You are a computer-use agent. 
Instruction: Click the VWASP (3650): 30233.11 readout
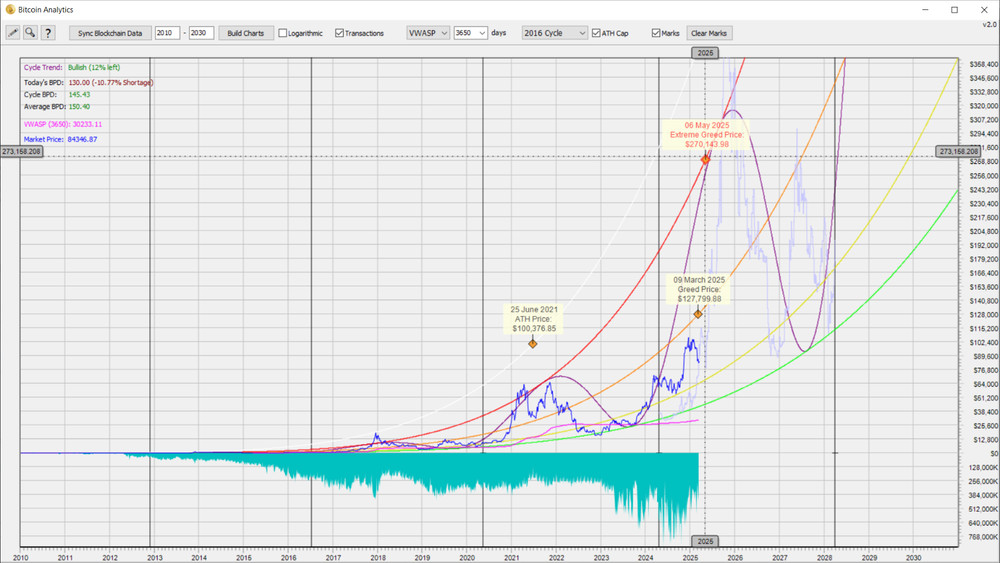(62, 124)
